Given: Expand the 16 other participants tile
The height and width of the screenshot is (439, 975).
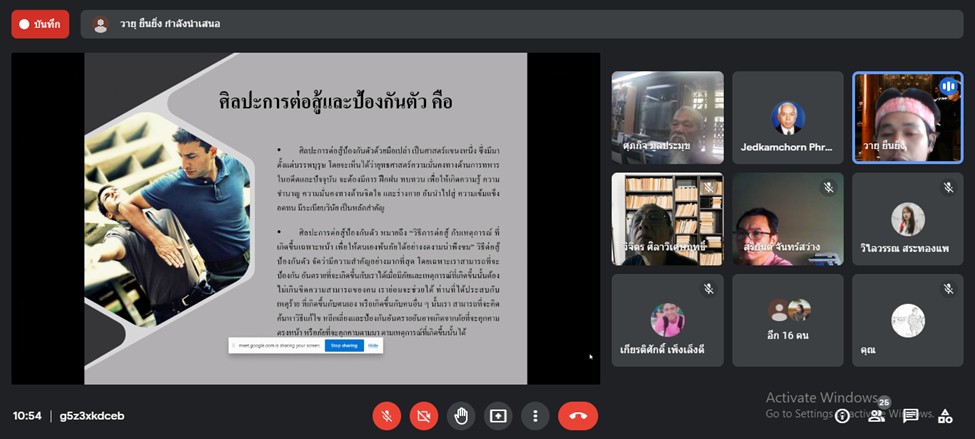Looking at the screenshot, I should coord(787,320).
